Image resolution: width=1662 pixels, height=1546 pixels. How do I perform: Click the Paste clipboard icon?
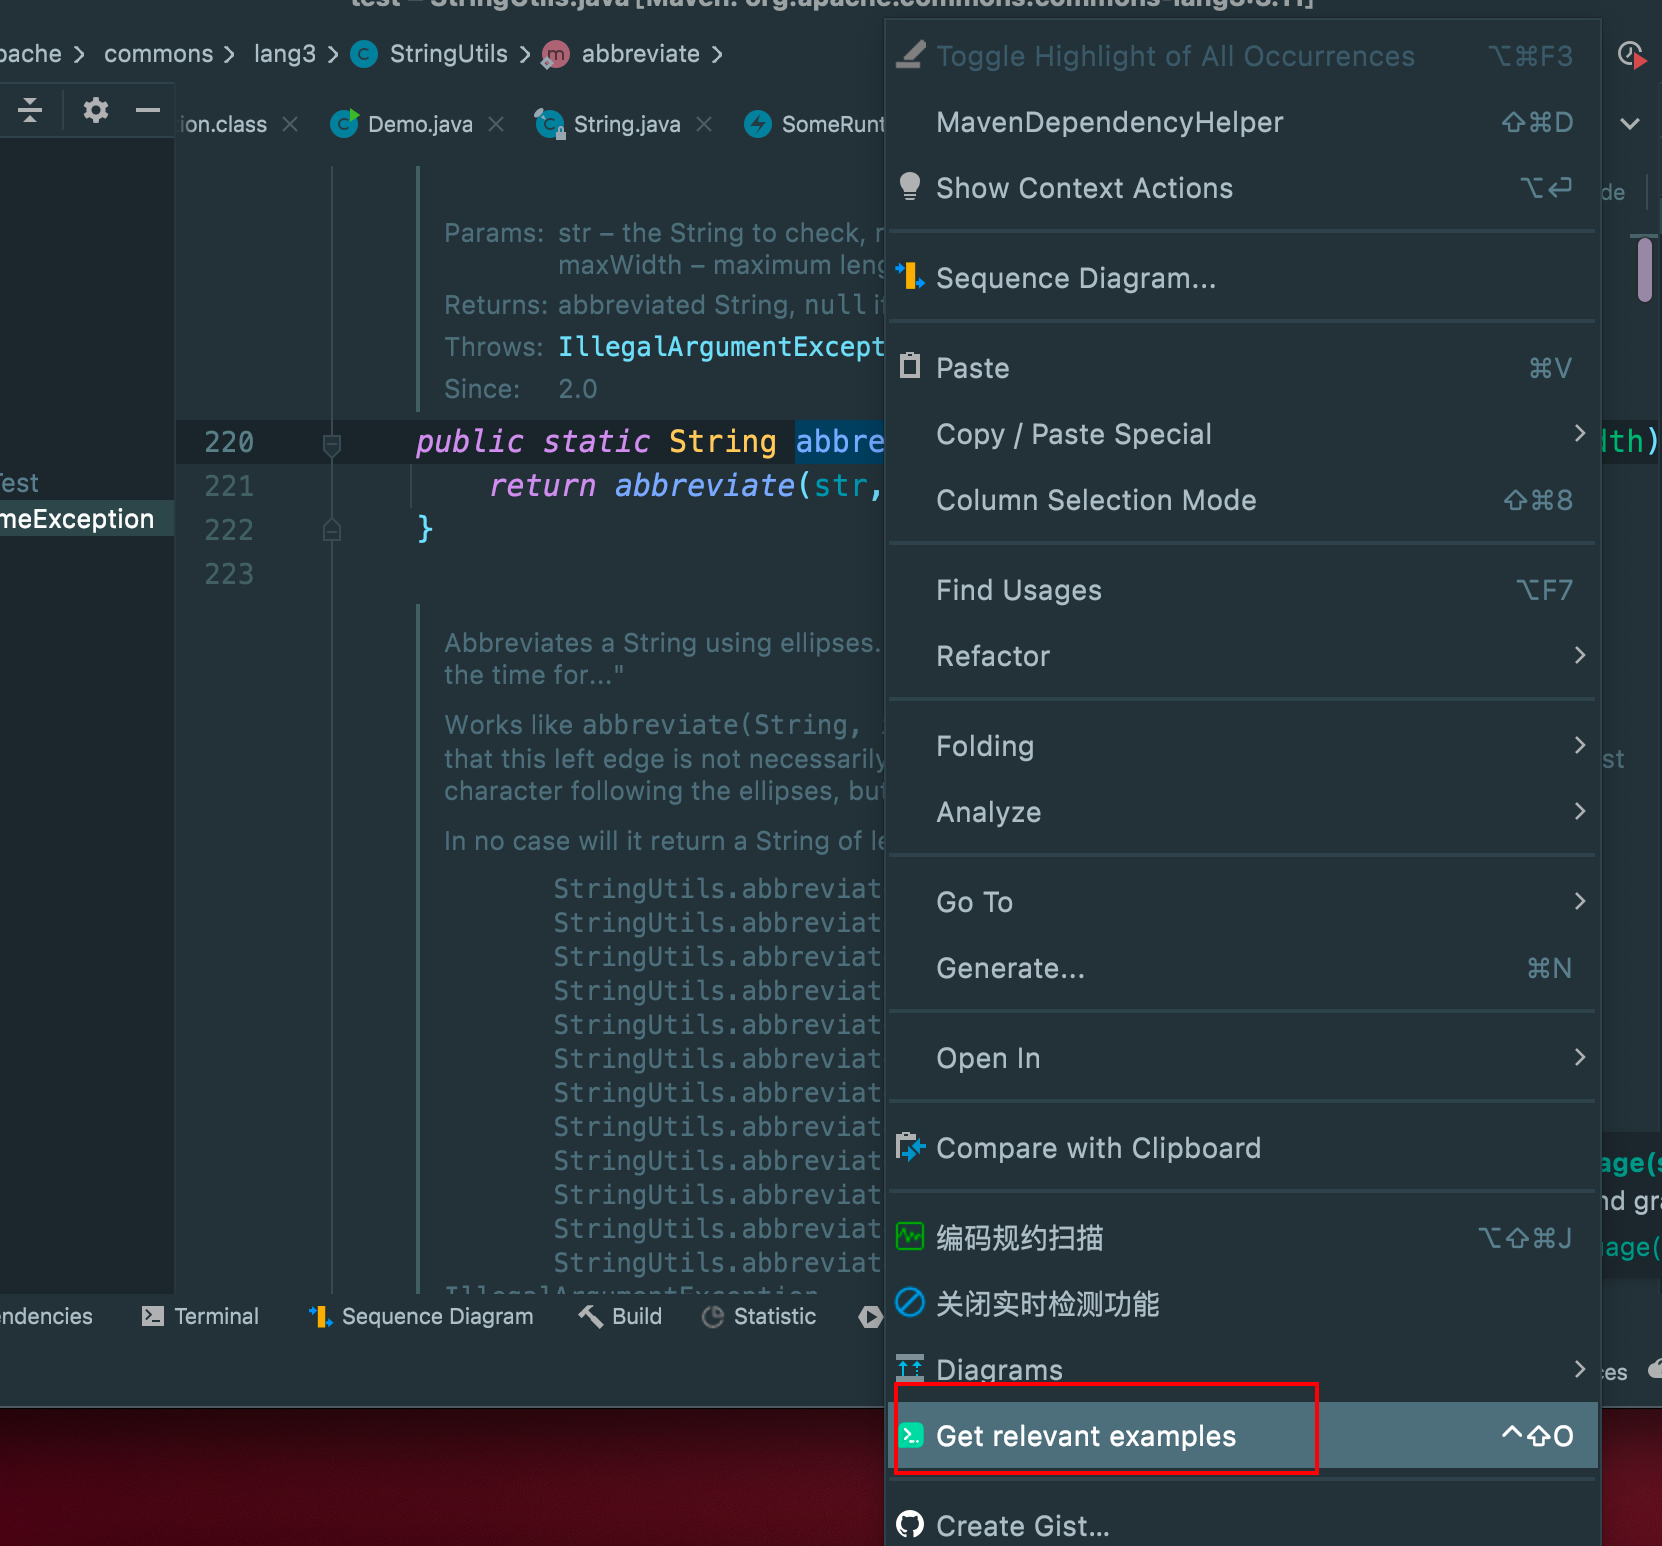pos(910,366)
